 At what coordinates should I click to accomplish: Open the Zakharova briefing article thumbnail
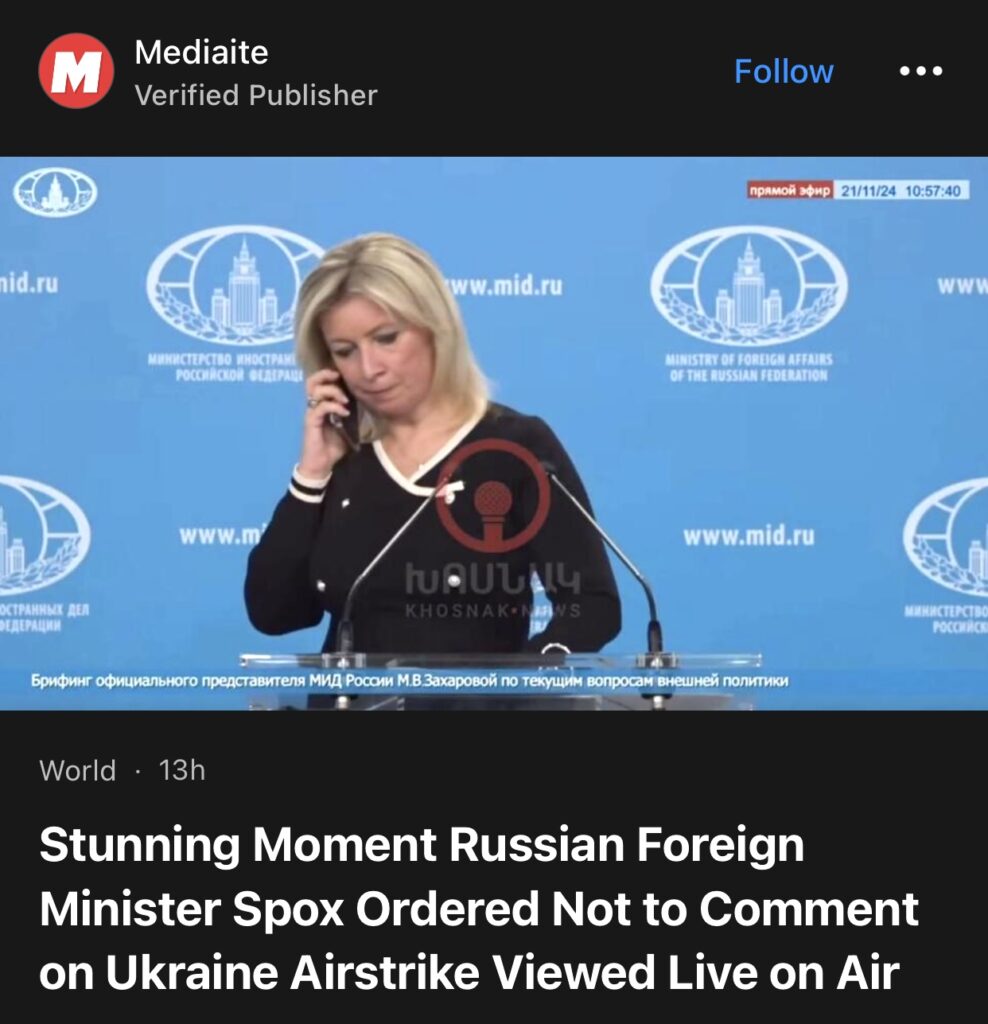pyautogui.click(x=494, y=433)
